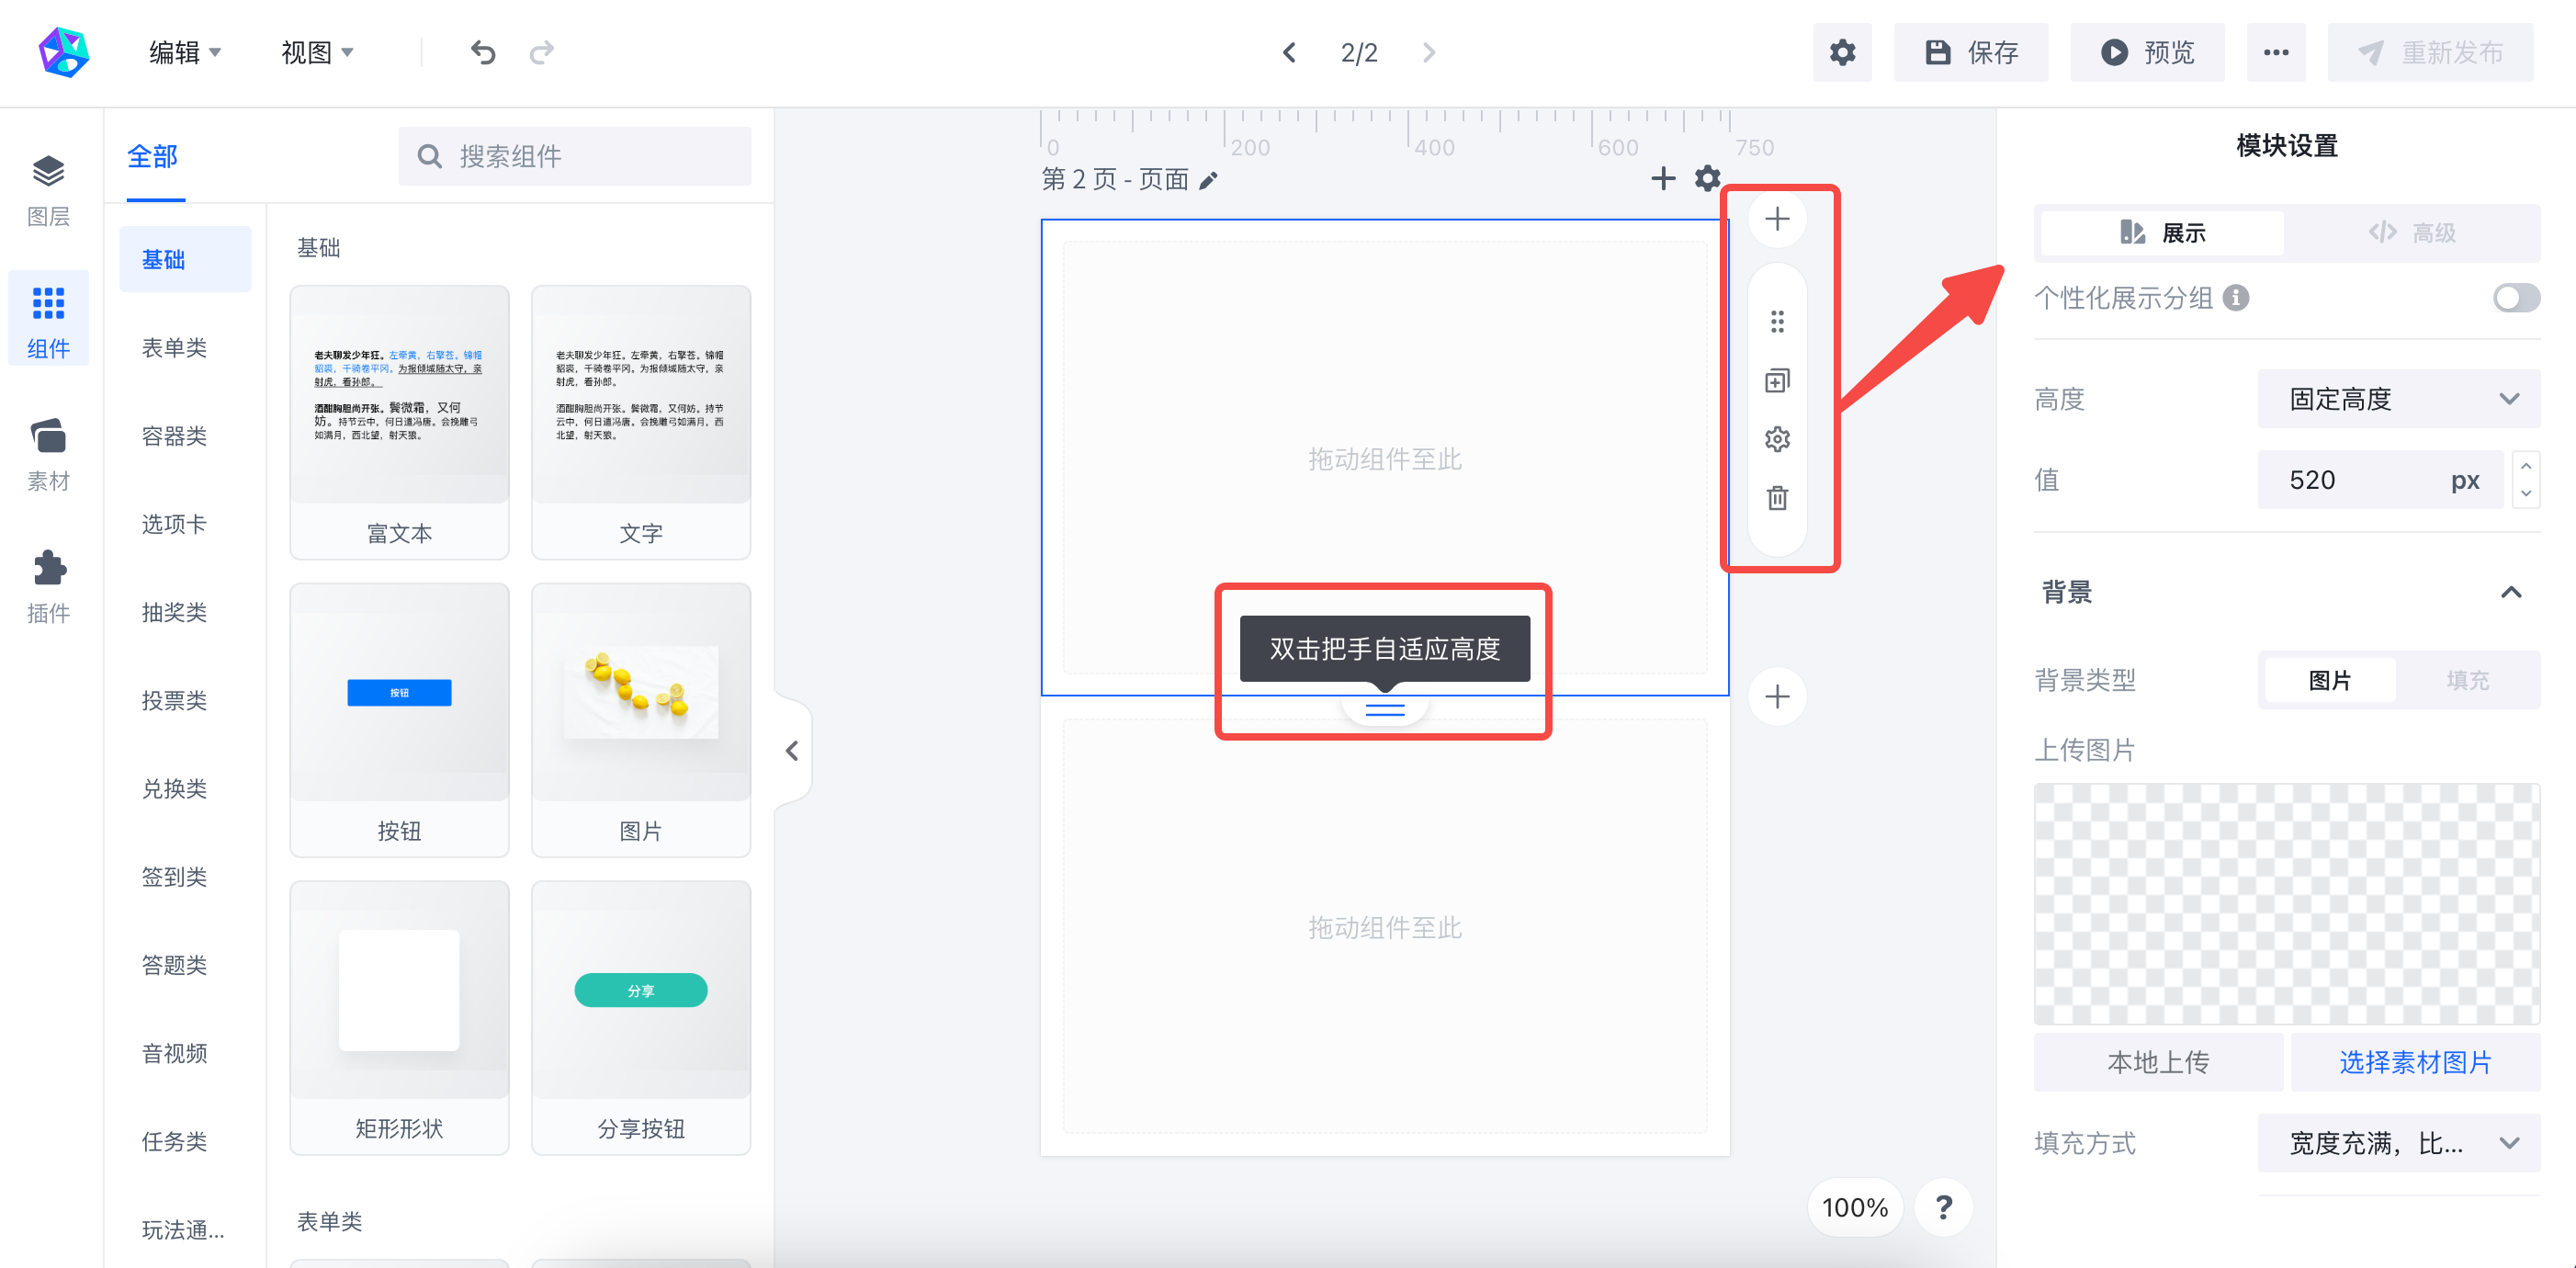The width and height of the screenshot is (2576, 1268).
Task: Open the 插件 plugins panel
Action: click(x=48, y=586)
